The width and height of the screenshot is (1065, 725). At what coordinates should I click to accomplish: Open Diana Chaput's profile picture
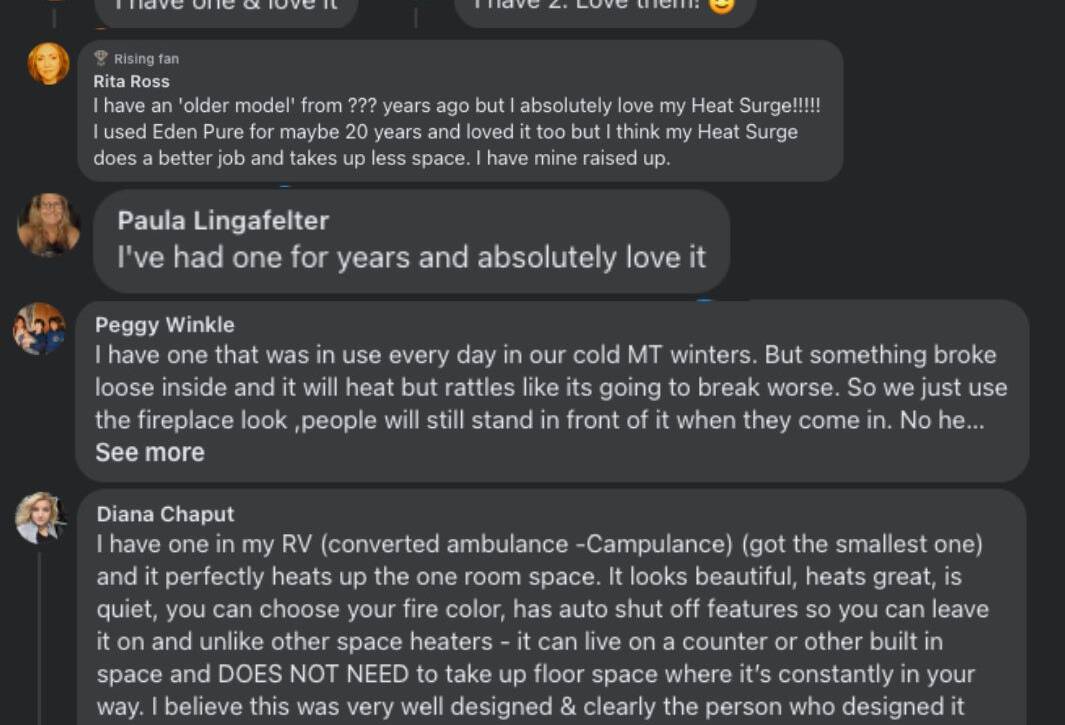[x=40, y=517]
